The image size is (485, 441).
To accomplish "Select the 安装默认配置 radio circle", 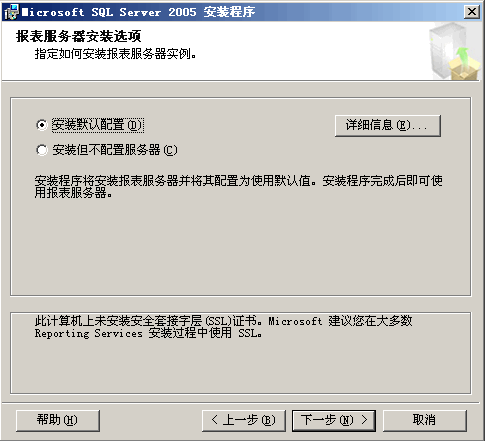I will tap(42, 125).
